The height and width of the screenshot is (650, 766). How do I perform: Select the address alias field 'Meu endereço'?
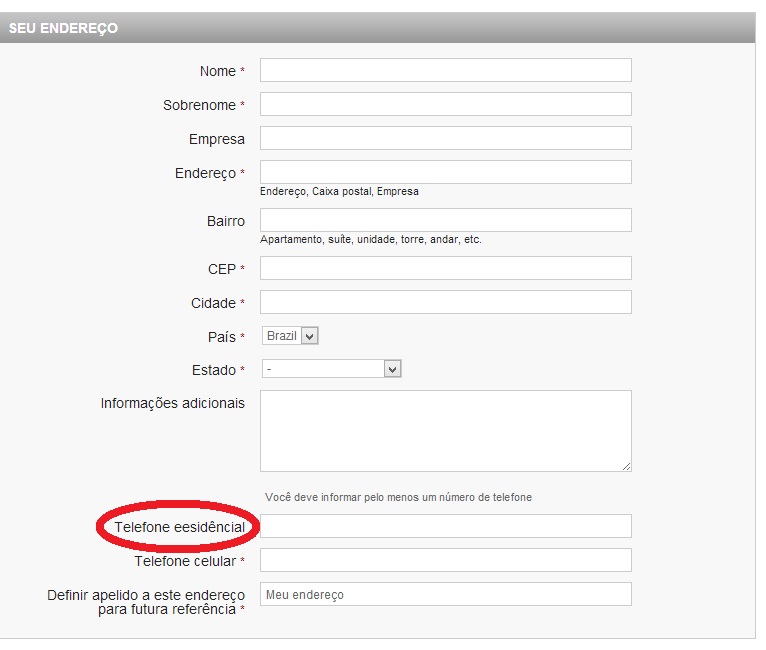pyautogui.click(x=446, y=594)
